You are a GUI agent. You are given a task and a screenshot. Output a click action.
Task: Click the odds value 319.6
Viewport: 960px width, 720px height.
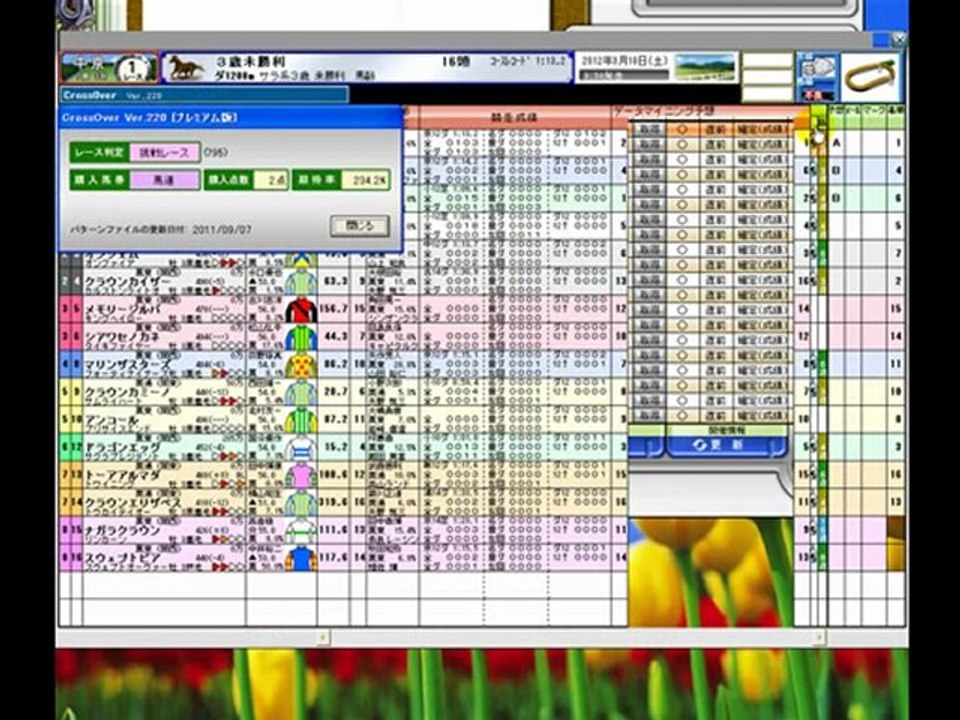pos(335,502)
